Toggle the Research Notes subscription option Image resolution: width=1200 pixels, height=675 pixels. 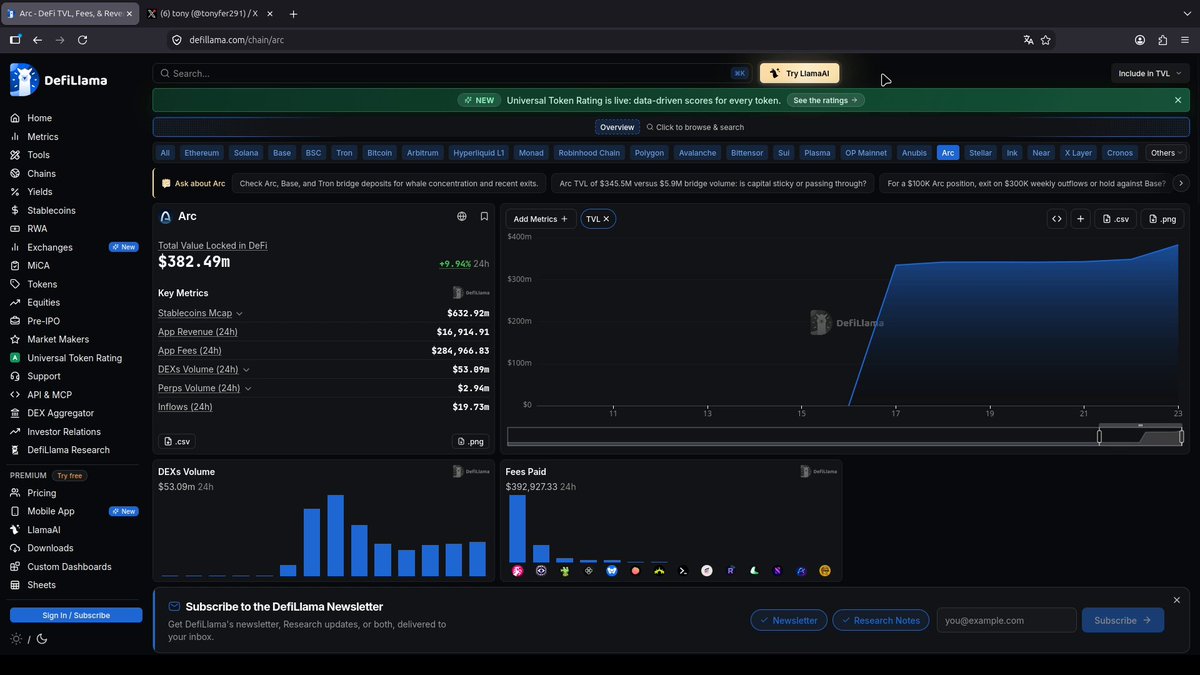(x=880, y=620)
